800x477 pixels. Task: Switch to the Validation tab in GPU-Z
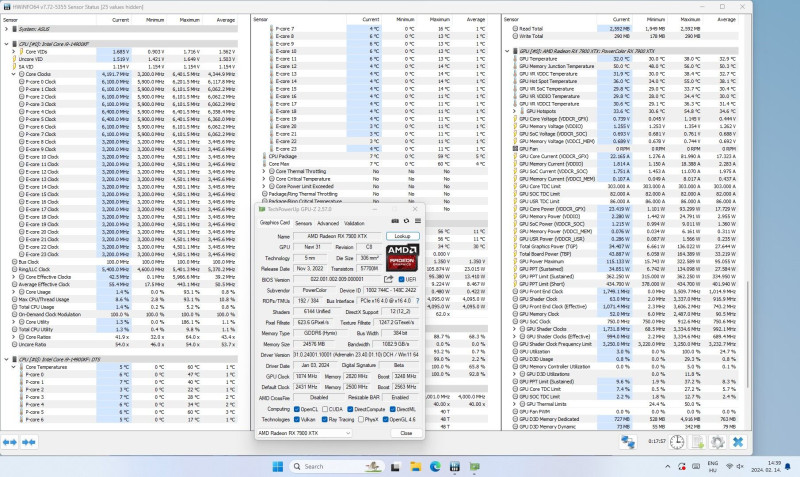click(x=354, y=223)
